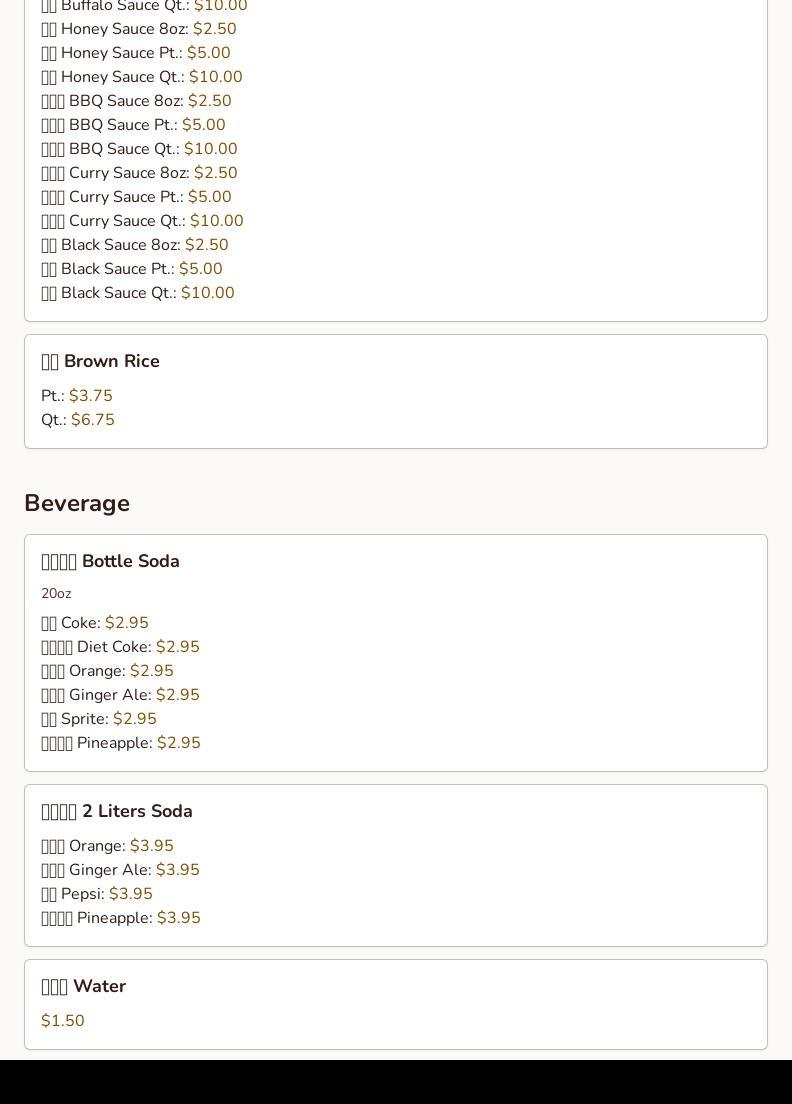This screenshot has width=792, height=1104.
Task: Open the Water menu item
Action: (84, 986)
